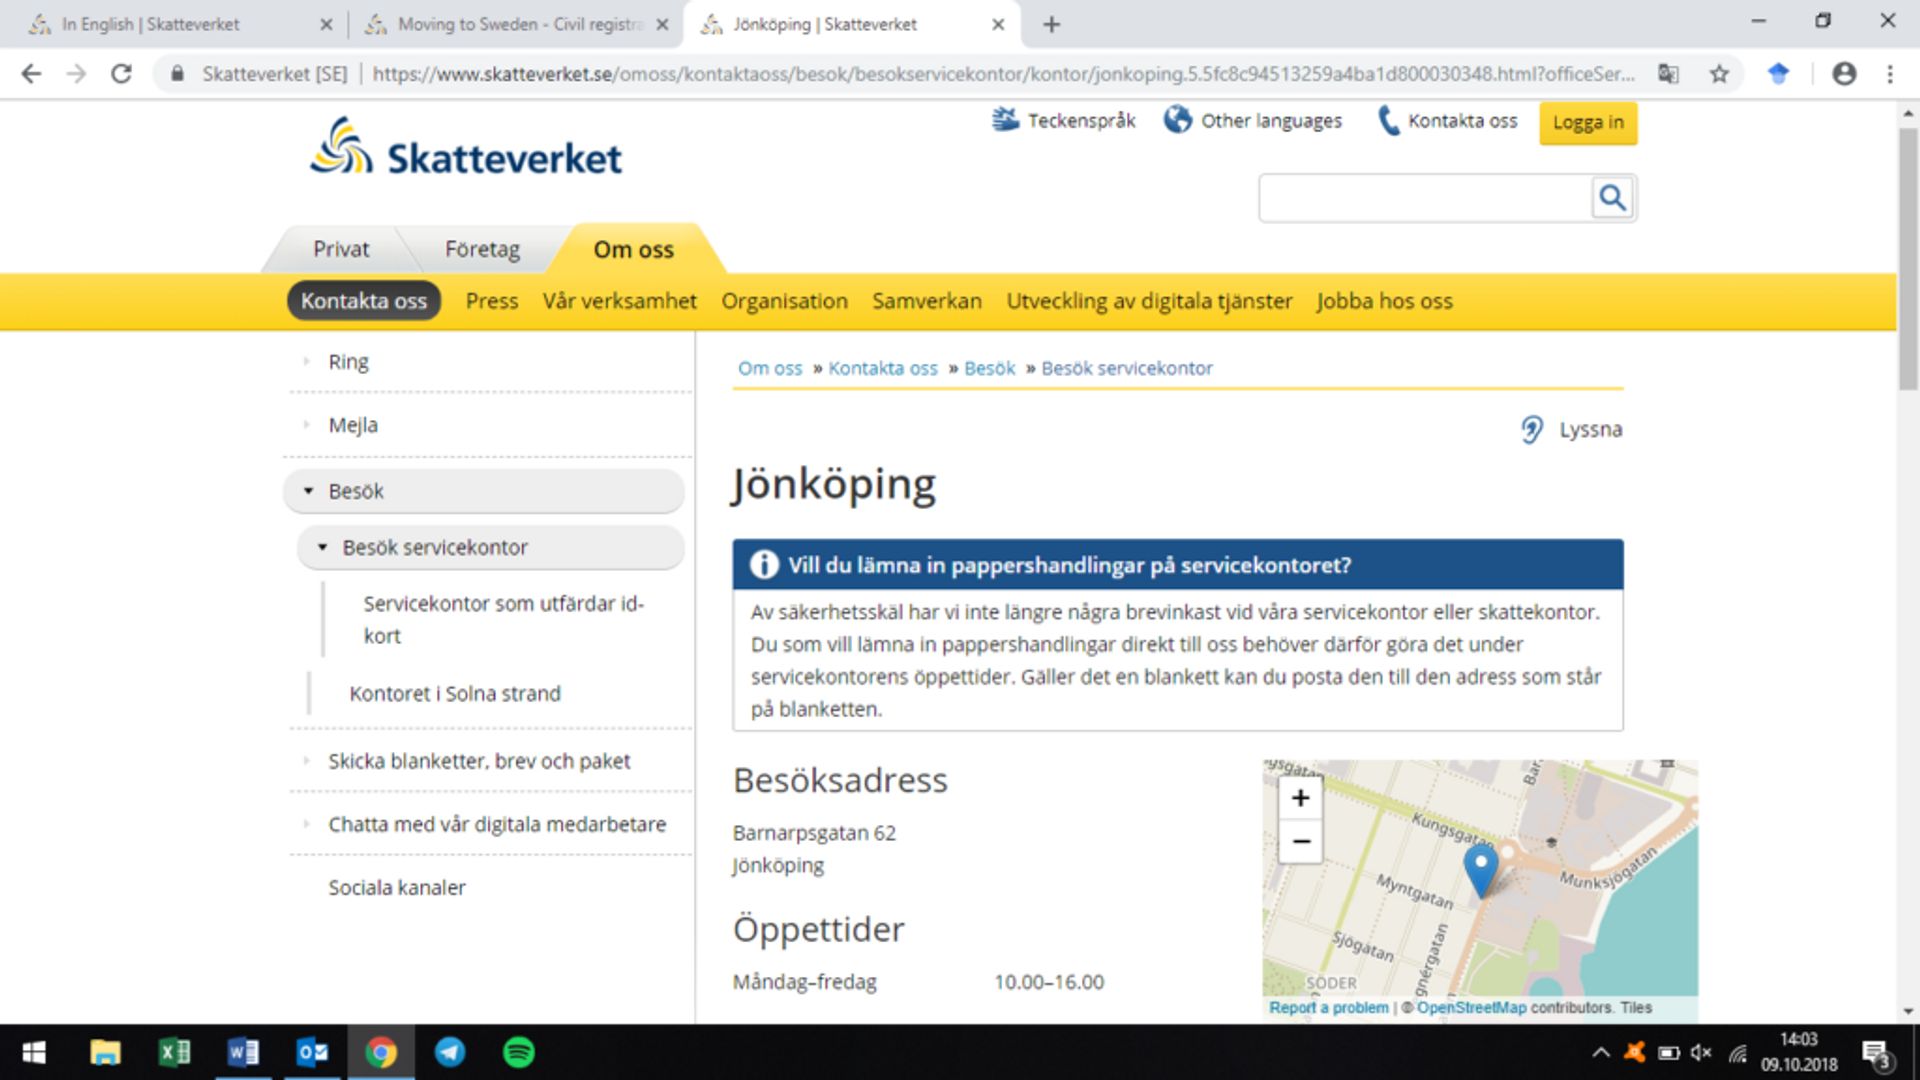This screenshot has width=1920, height=1080.
Task: Open Sociala kanaler sidebar link
Action: click(397, 887)
